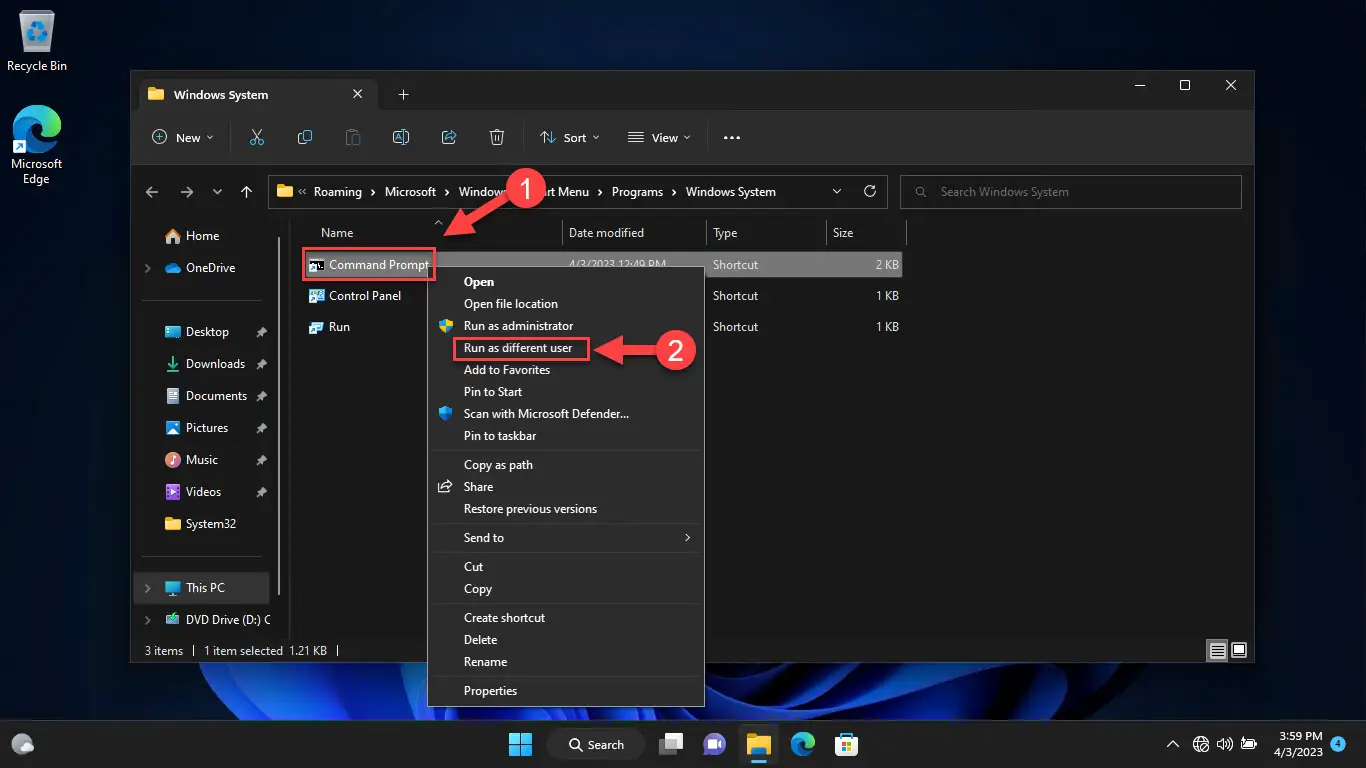The height and width of the screenshot is (768, 1366).
Task: Click the taskbar Search box
Action: click(x=596, y=744)
